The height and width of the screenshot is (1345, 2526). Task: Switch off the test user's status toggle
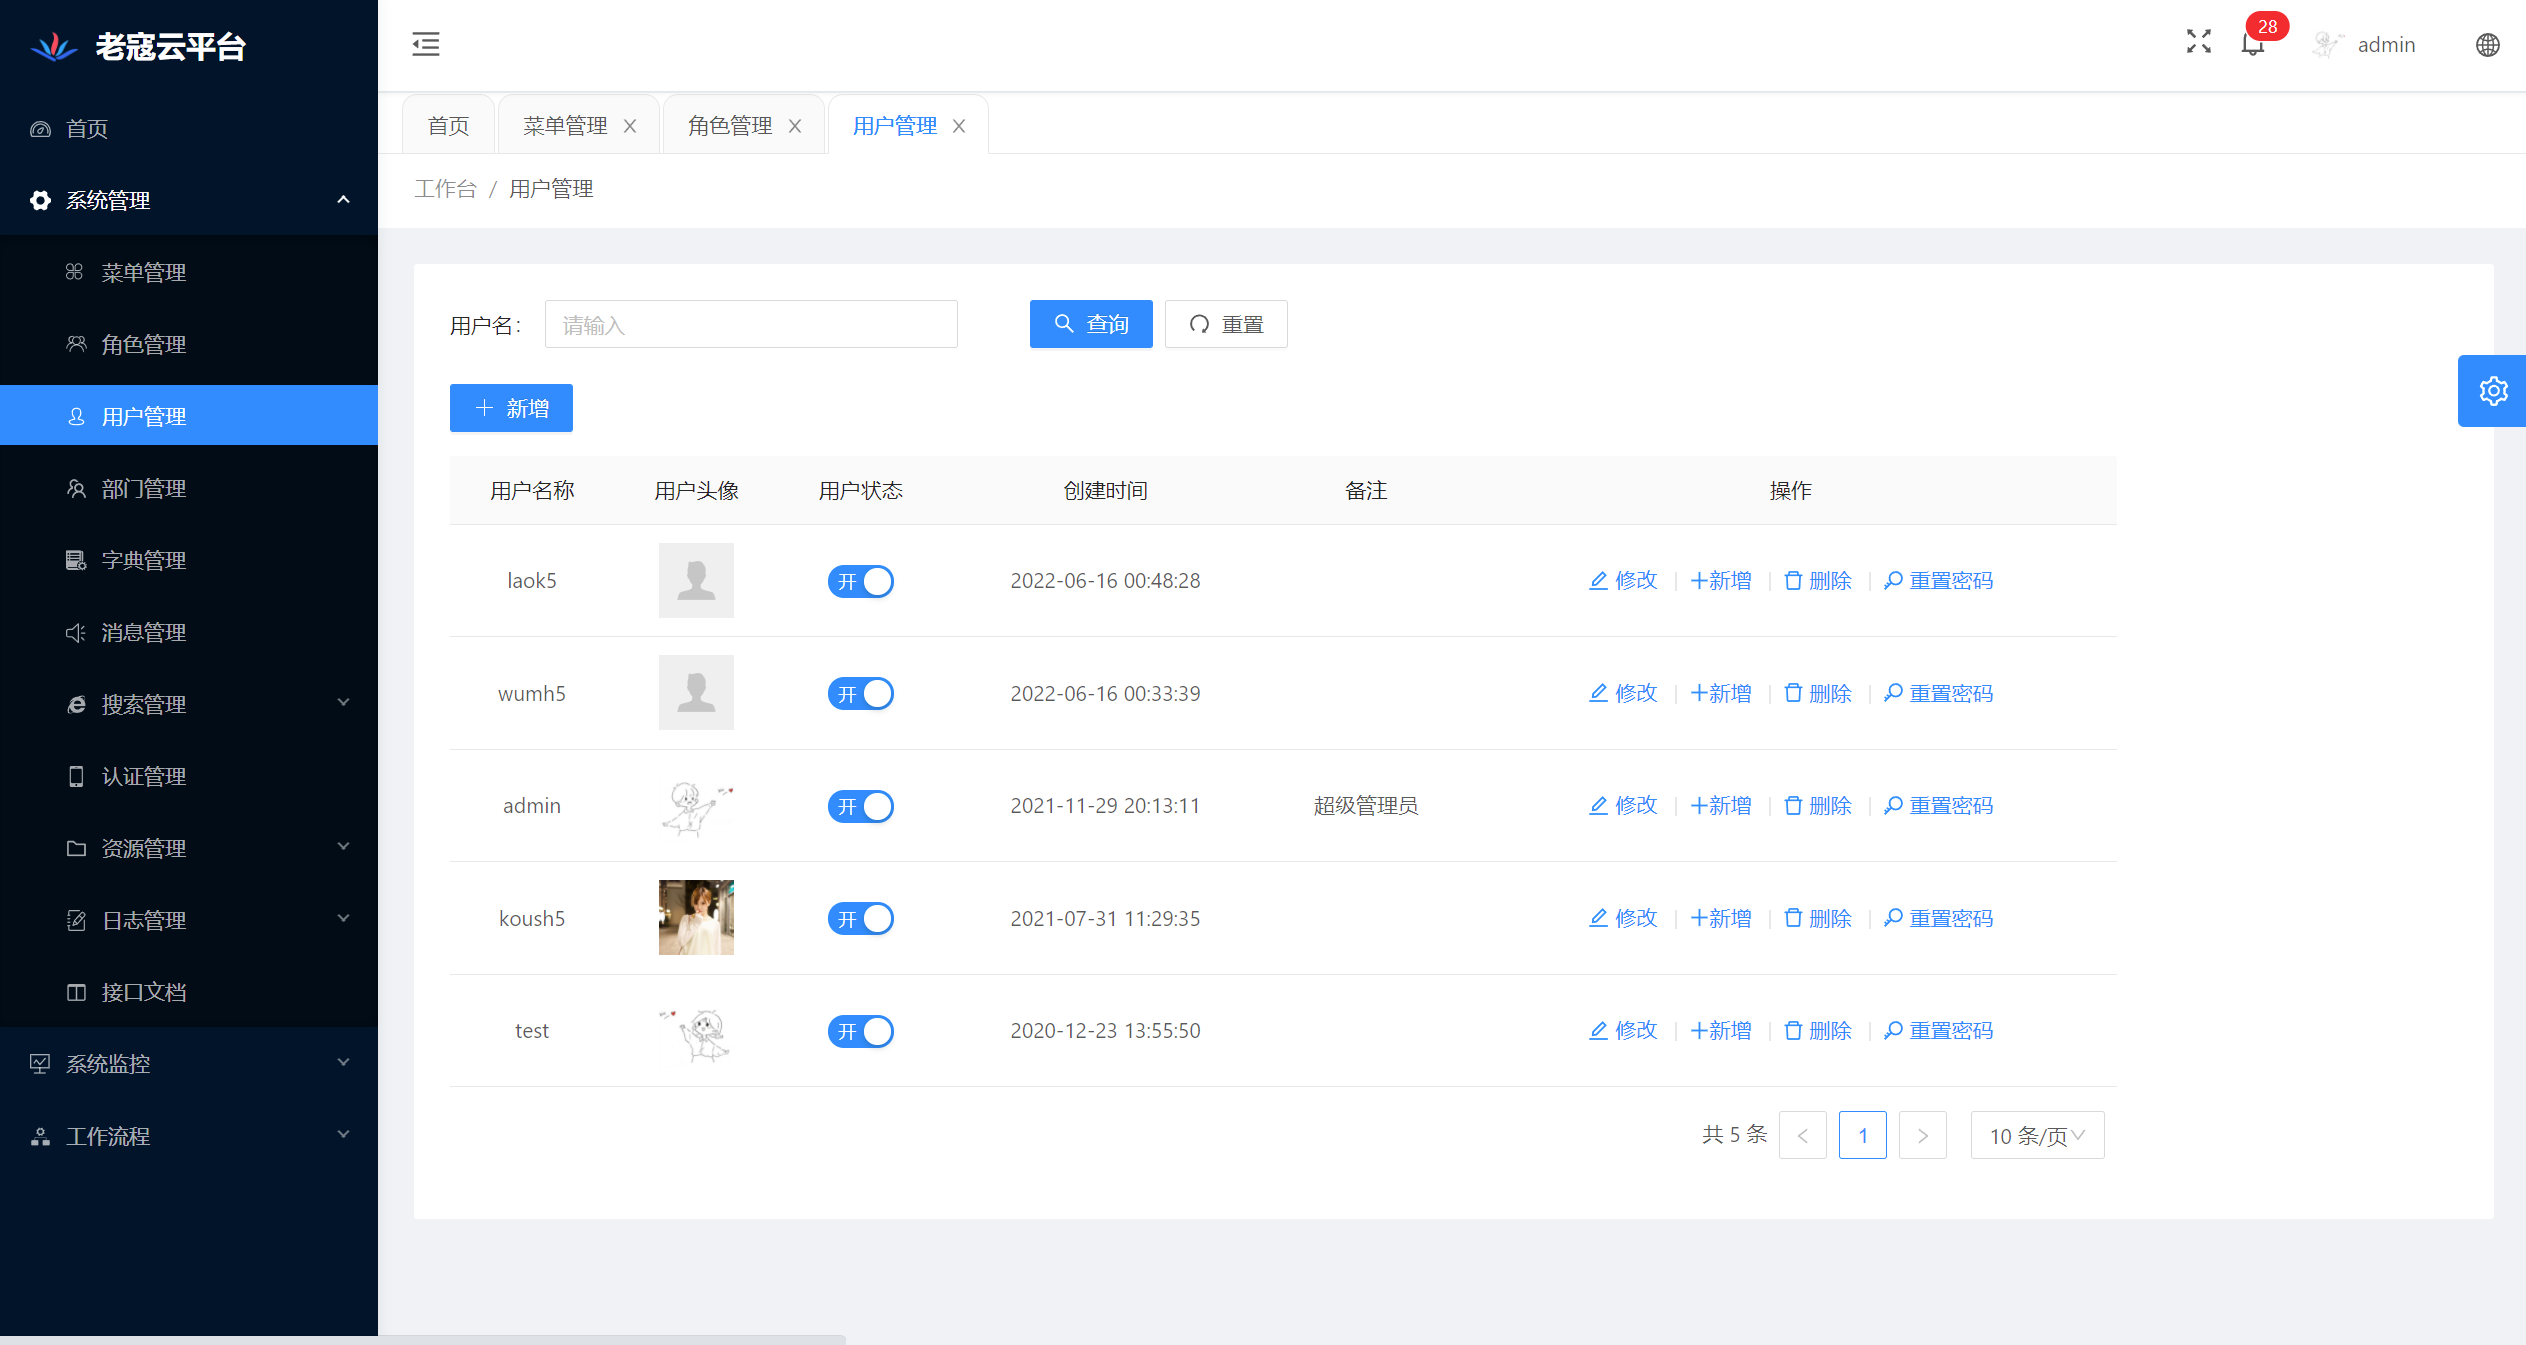coord(860,1031)
